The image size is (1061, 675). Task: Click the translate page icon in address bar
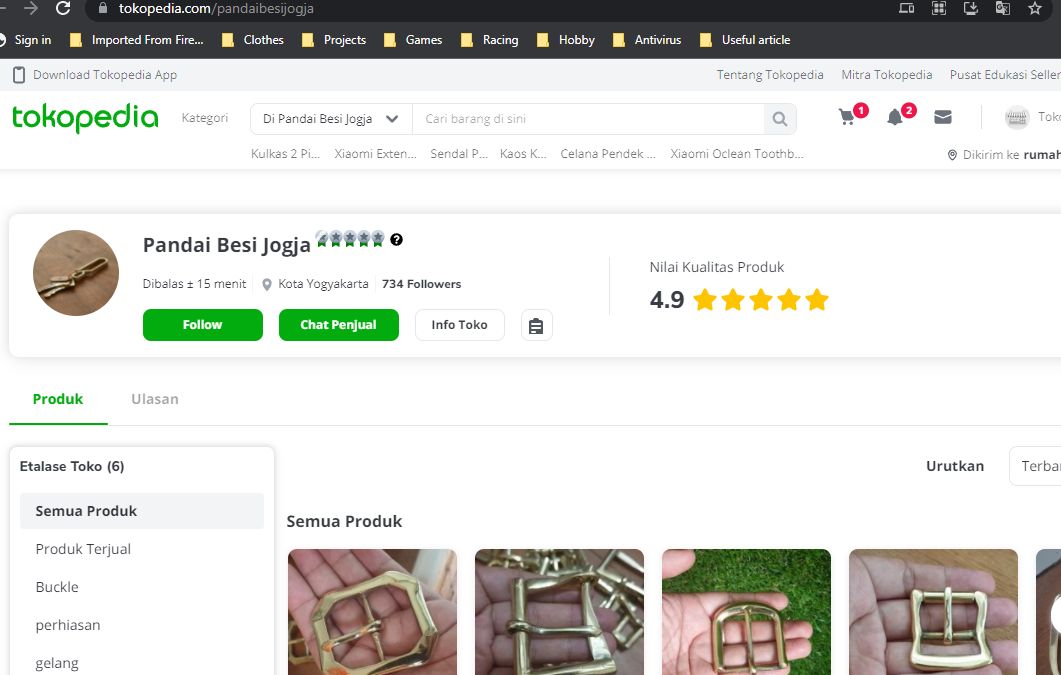coord(1003,8)
